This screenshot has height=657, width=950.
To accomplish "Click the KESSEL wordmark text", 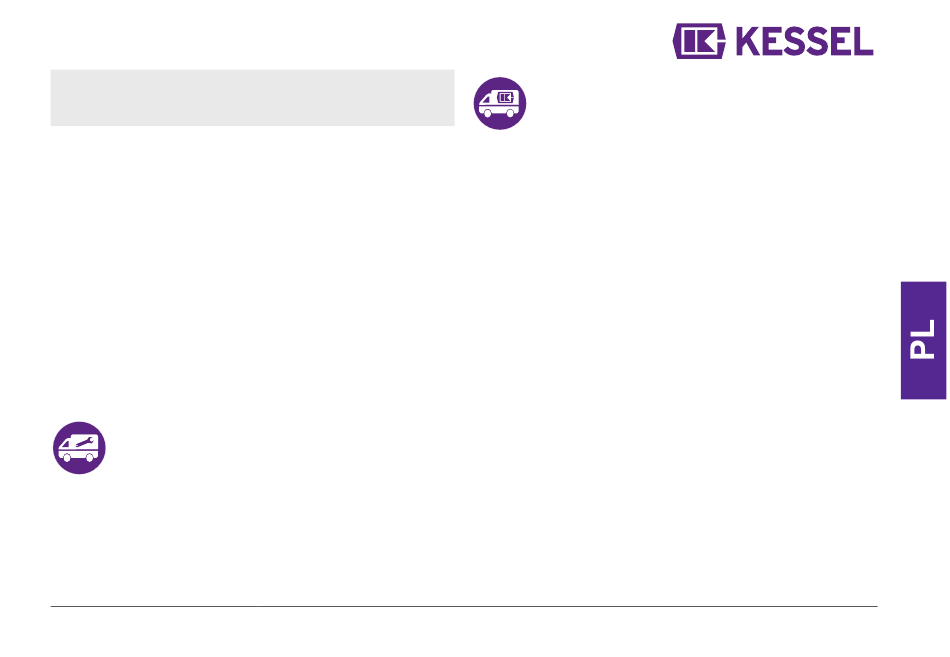I will (804, 41).
